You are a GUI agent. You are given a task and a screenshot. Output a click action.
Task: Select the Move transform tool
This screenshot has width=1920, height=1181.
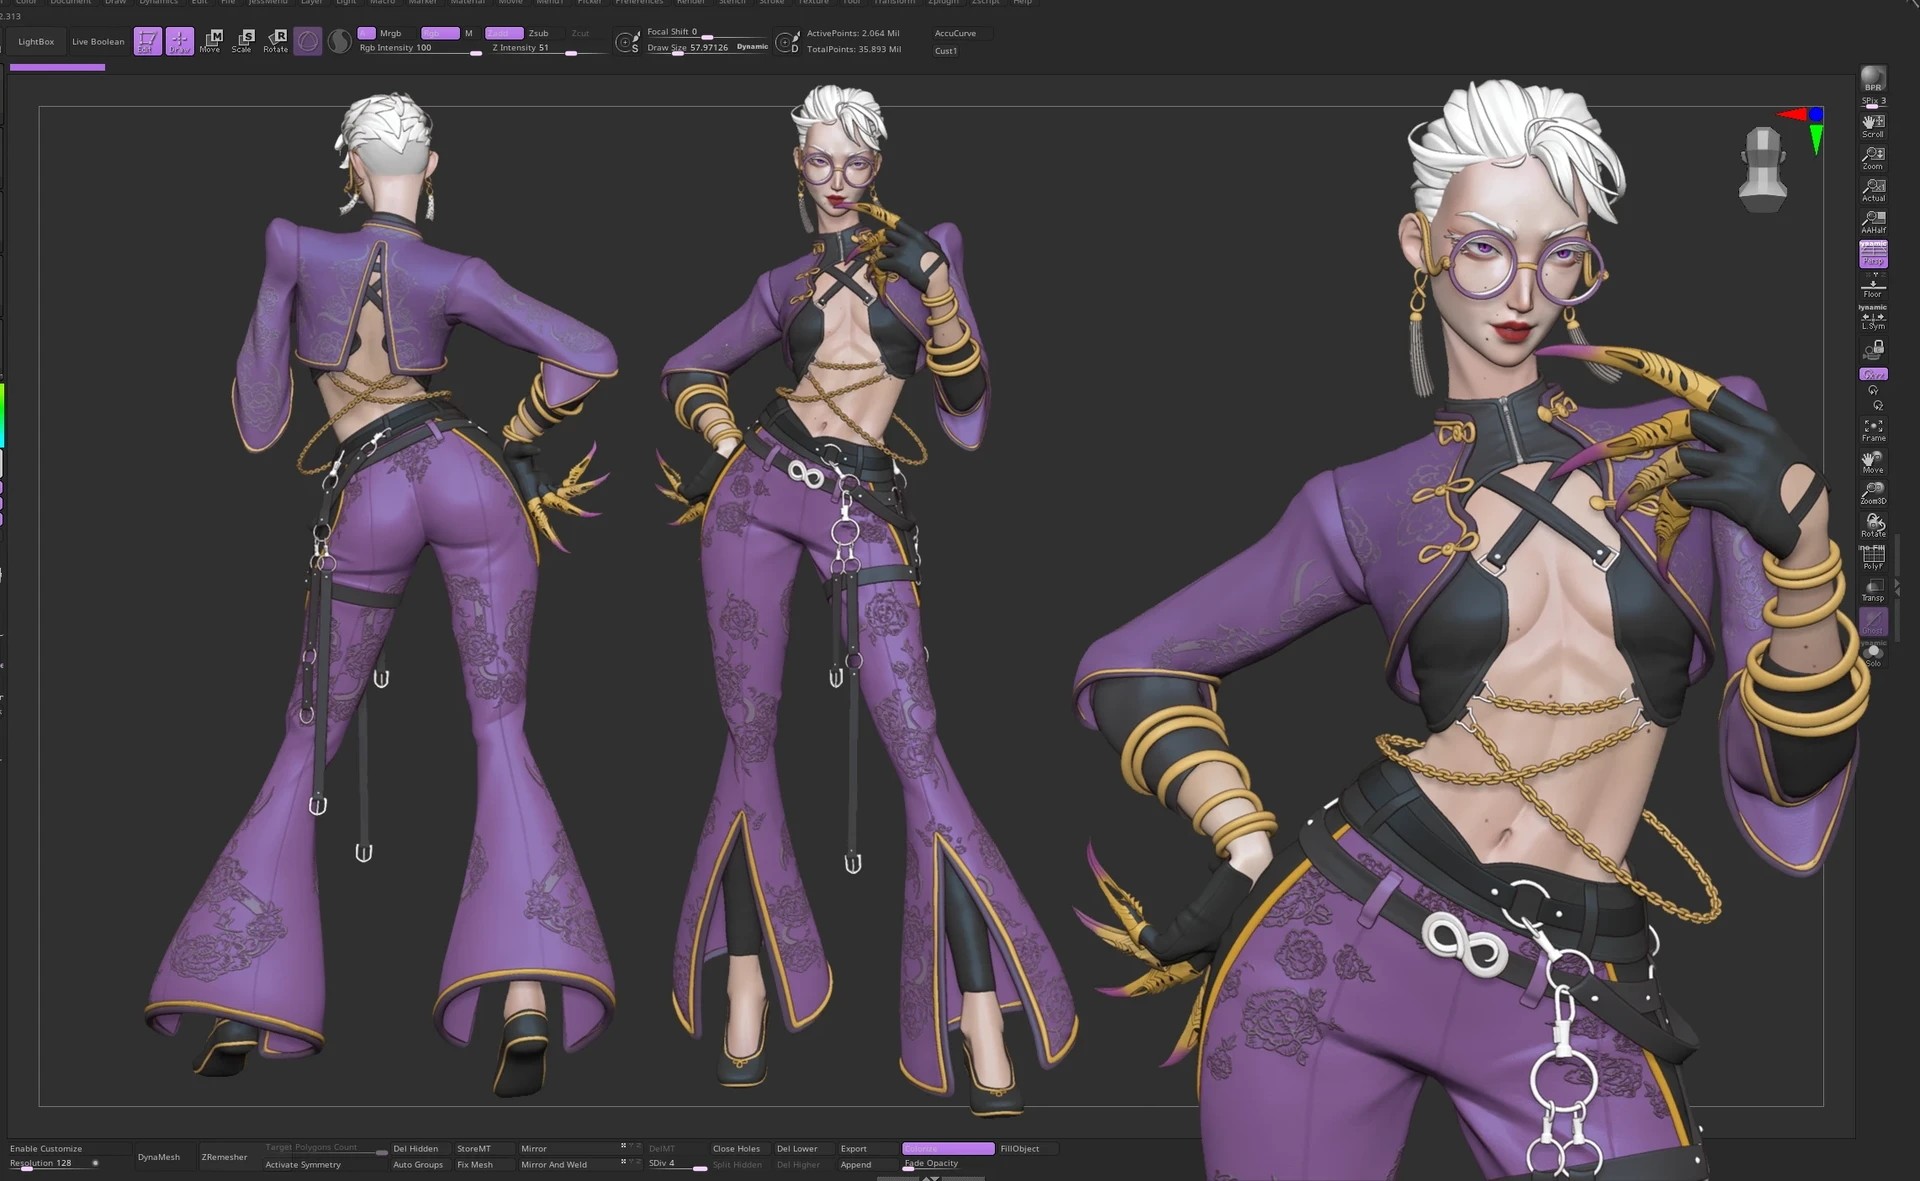pos(210,40)
